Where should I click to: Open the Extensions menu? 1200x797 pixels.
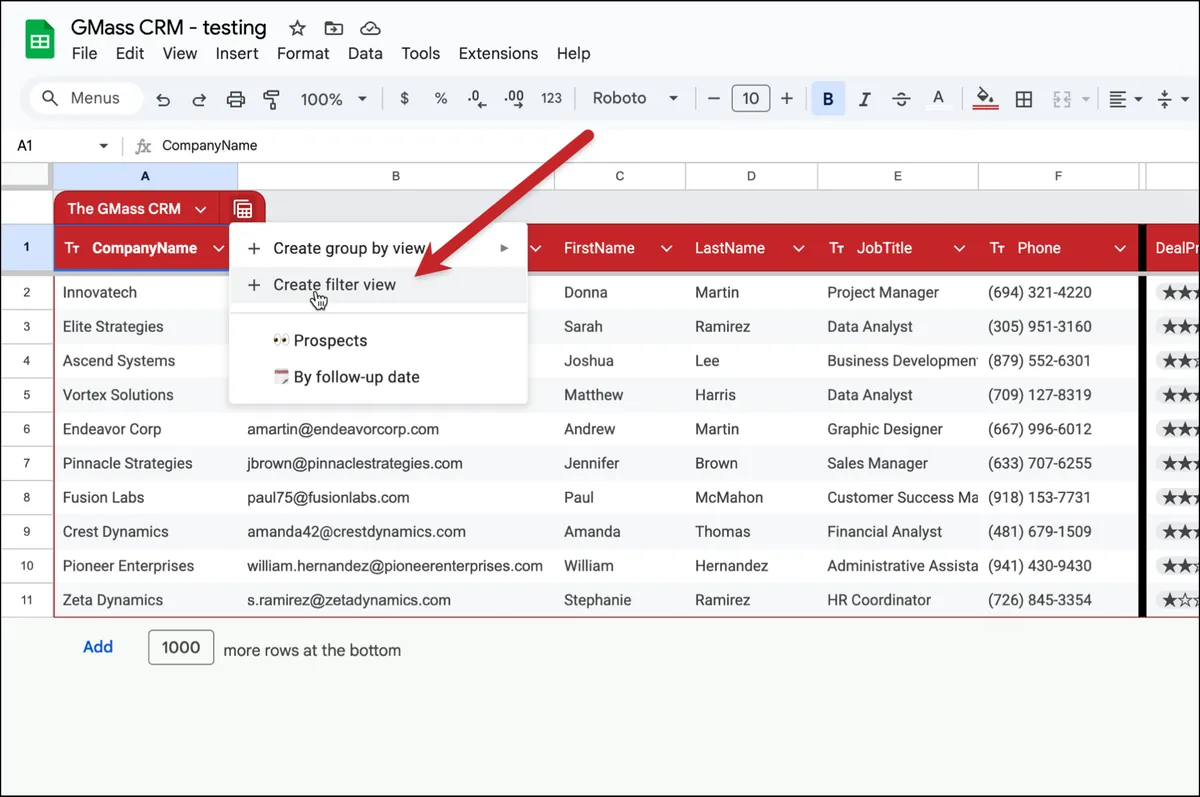(x=498, y=53)
